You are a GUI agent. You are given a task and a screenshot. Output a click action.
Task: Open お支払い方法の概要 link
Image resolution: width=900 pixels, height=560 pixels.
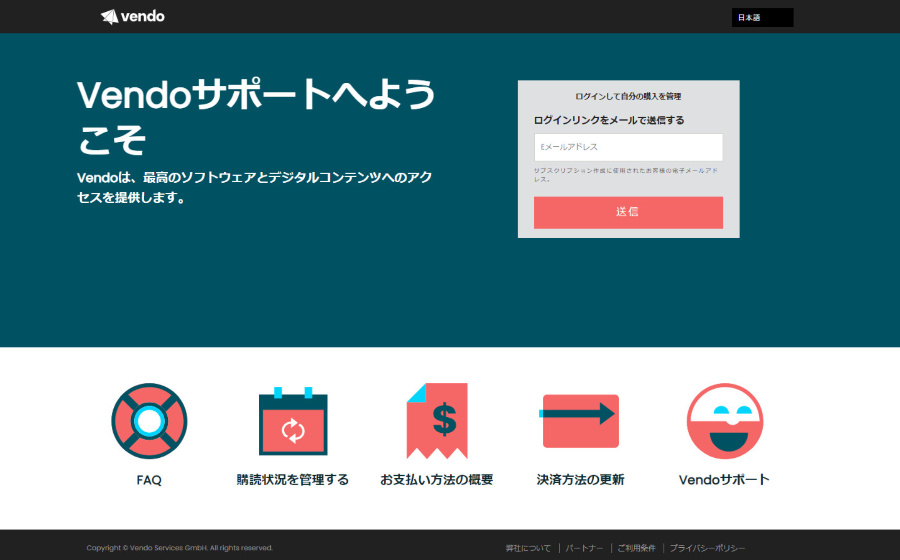437,480
